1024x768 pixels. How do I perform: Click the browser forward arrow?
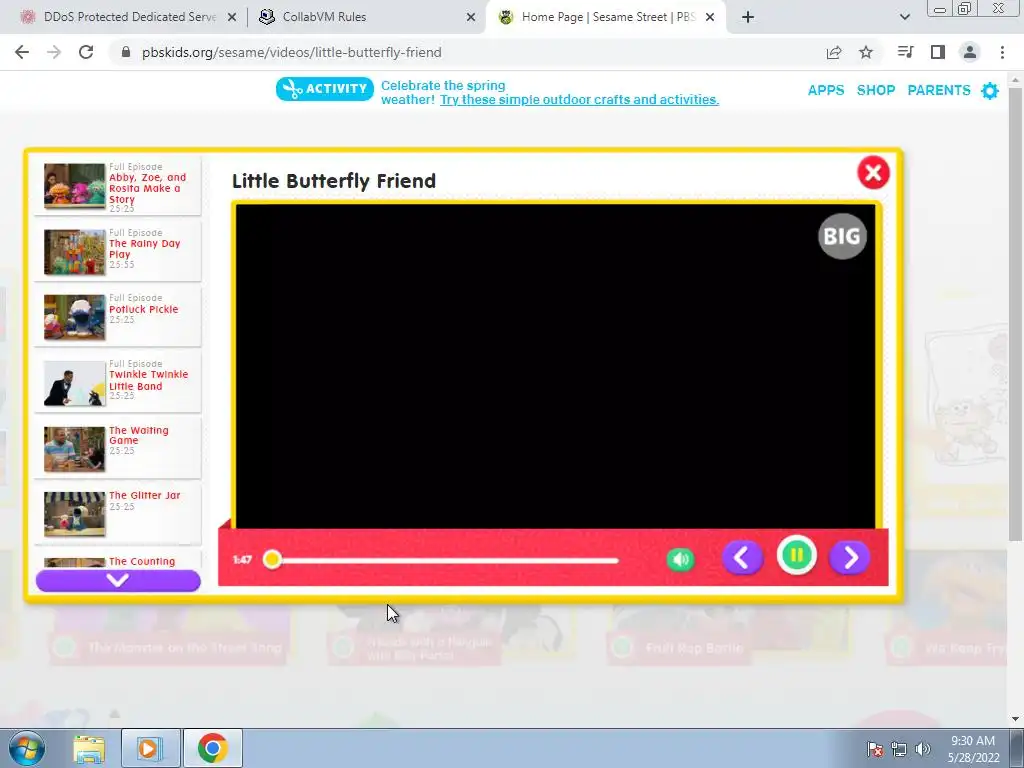(54, 52)
